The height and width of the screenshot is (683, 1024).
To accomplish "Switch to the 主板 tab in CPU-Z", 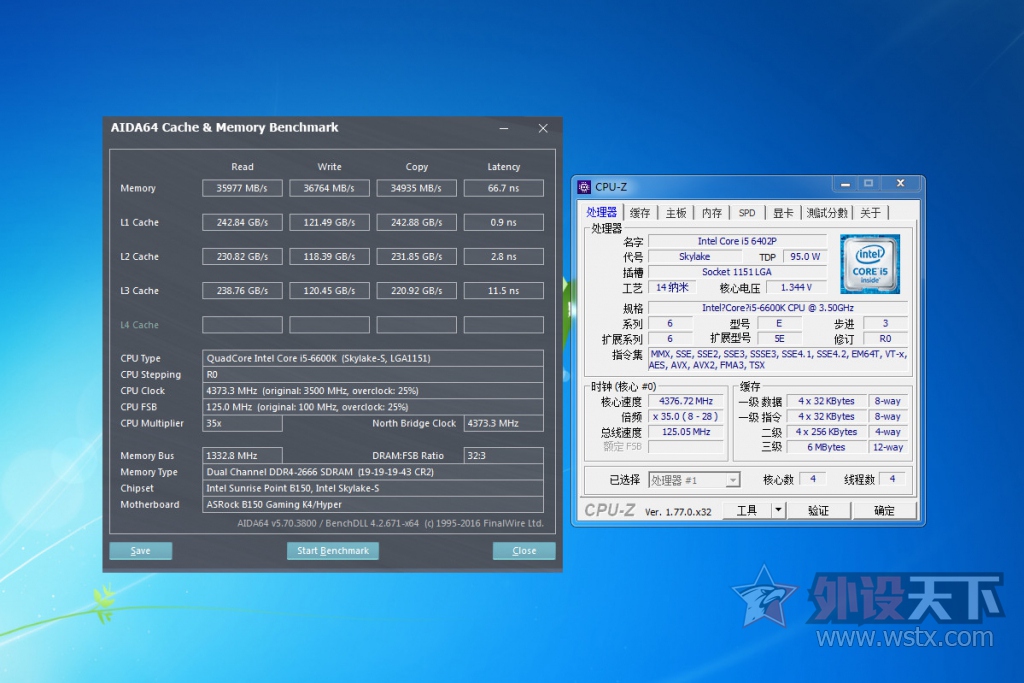I will coord(676,213).
